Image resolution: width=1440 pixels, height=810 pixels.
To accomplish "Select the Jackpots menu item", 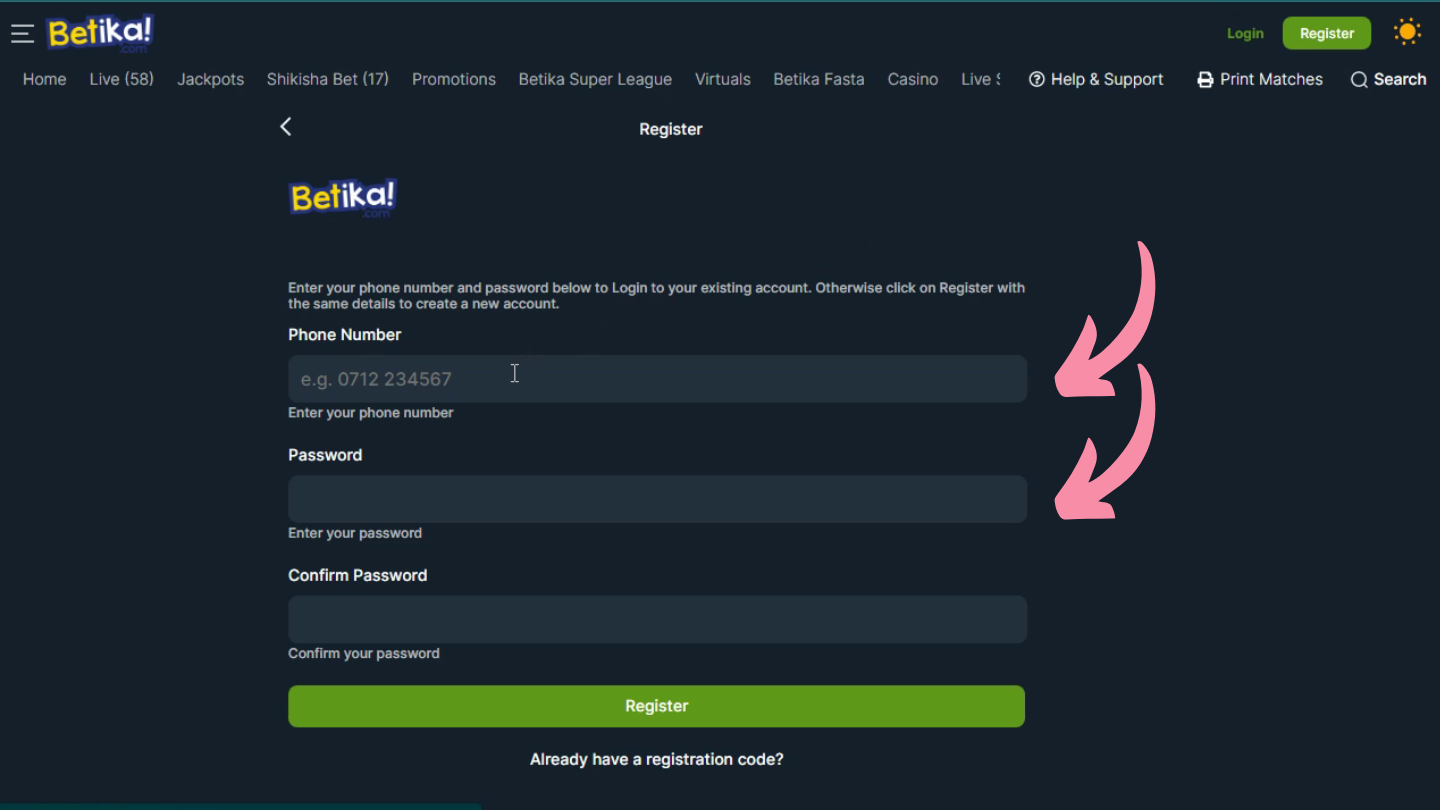I will pyautogui.click(x=210, y=79).
